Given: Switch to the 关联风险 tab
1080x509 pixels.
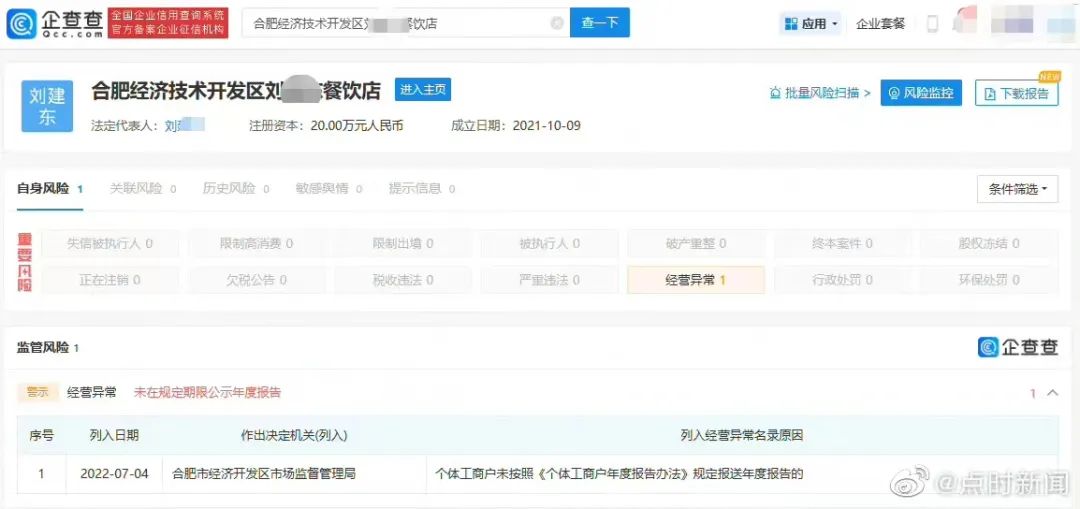Looking at the screenshot, I should click(x=143, y=189).
